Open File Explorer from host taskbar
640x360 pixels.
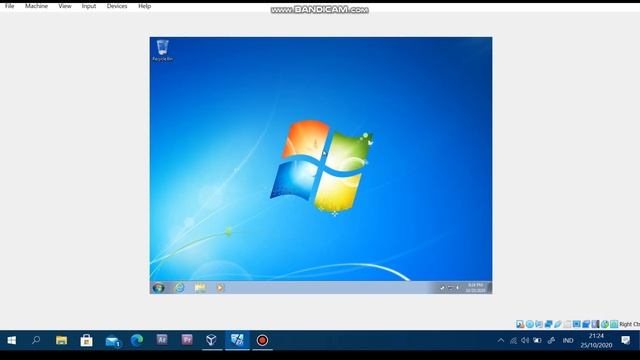[x=61, y=340]
